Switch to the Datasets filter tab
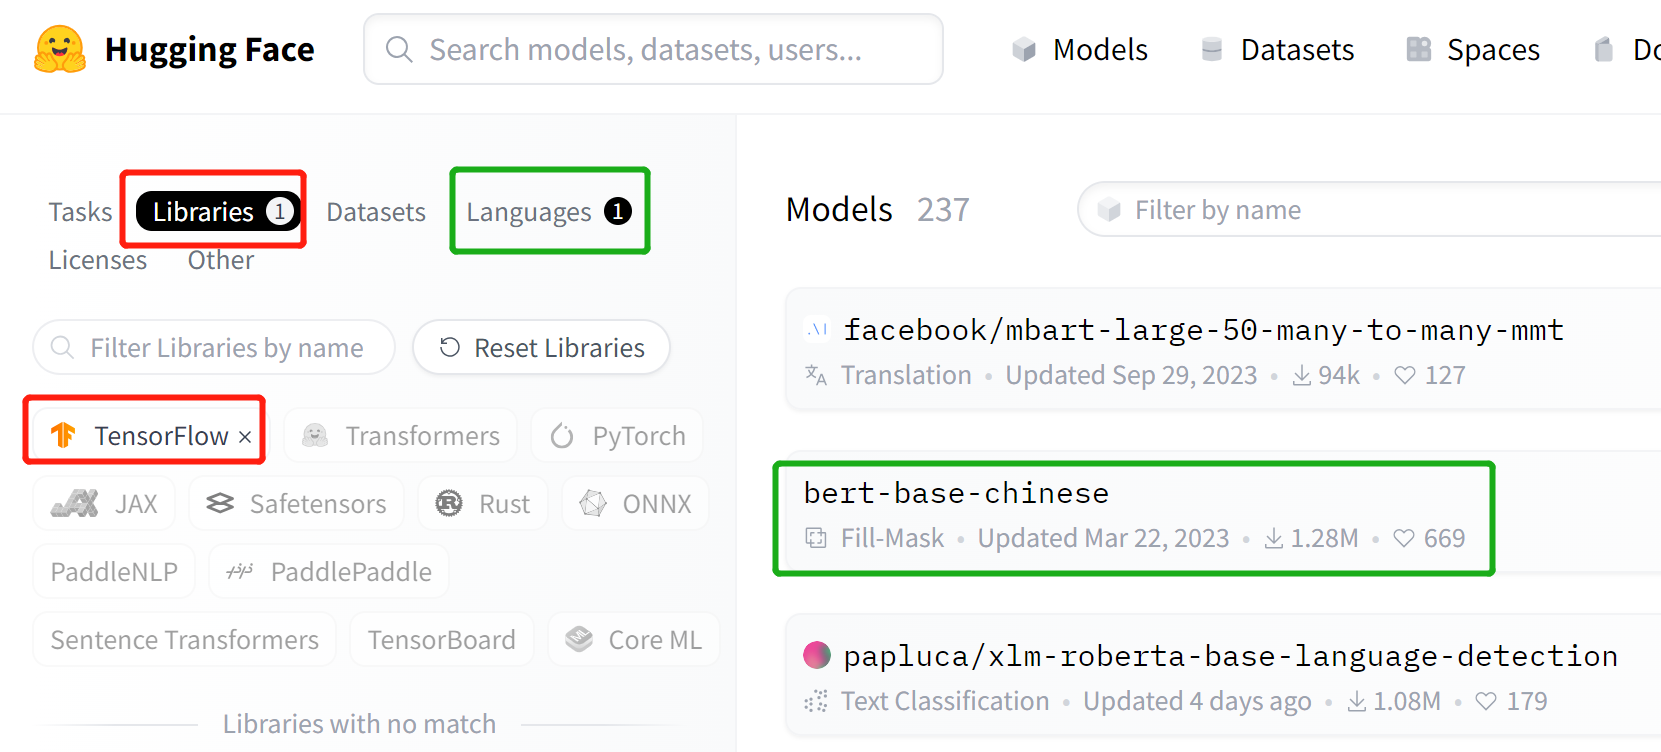This screenshot has height=752, width=1661. coord(376,212)
